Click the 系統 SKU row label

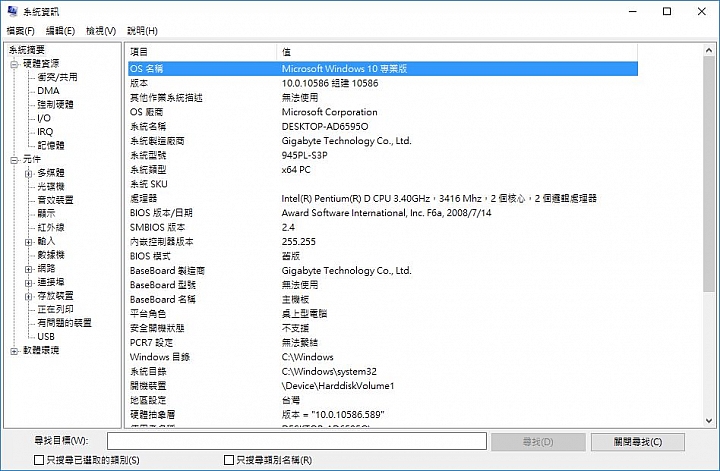(x=149, y=184)
